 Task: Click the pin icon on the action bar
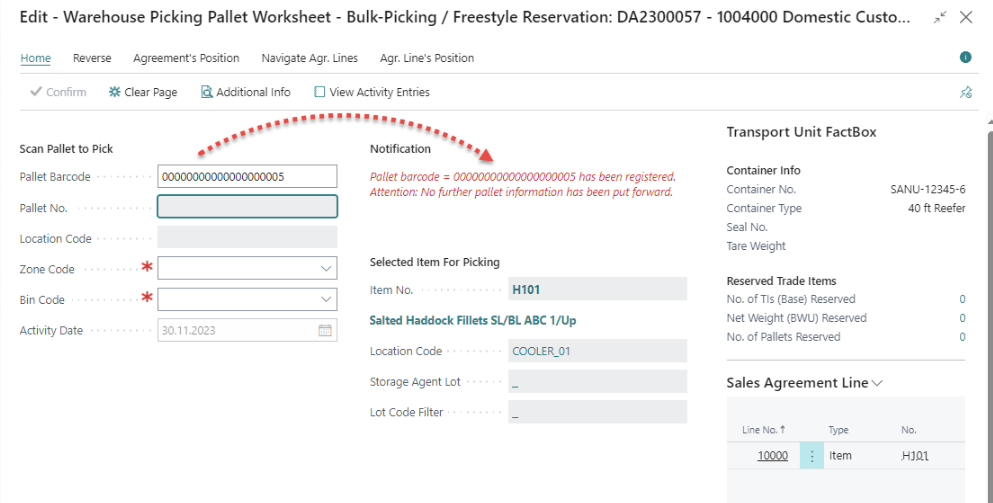(x=965, y=92)
